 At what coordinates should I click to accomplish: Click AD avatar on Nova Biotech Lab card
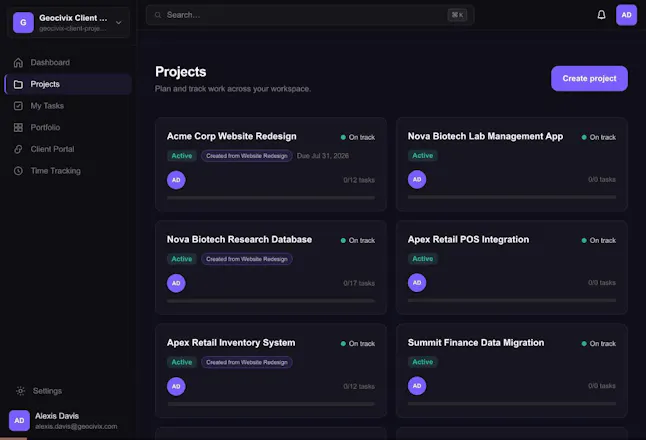tap(417, 180)
